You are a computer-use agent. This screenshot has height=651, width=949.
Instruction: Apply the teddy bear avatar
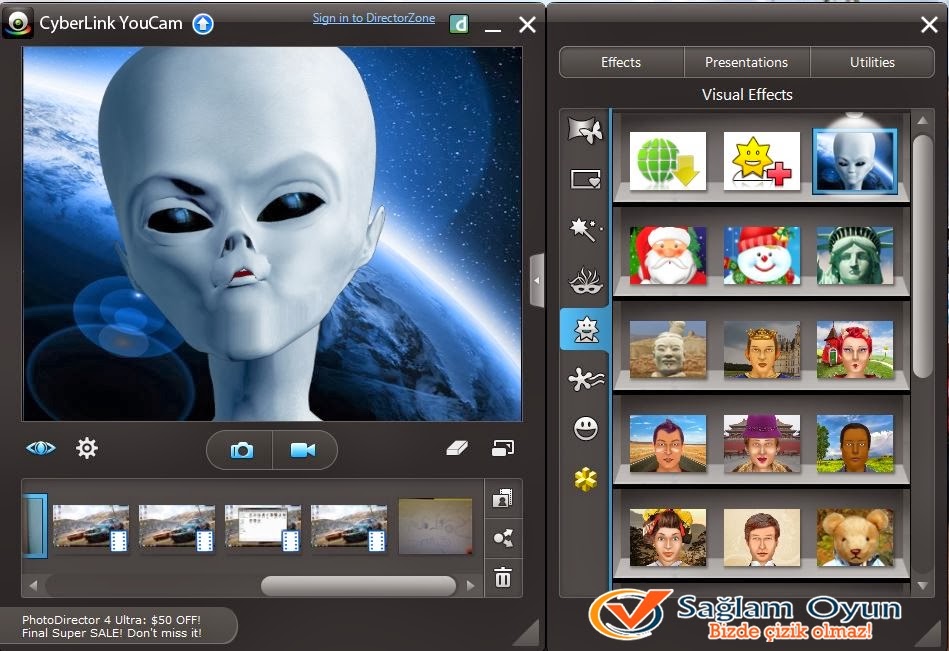855,537
